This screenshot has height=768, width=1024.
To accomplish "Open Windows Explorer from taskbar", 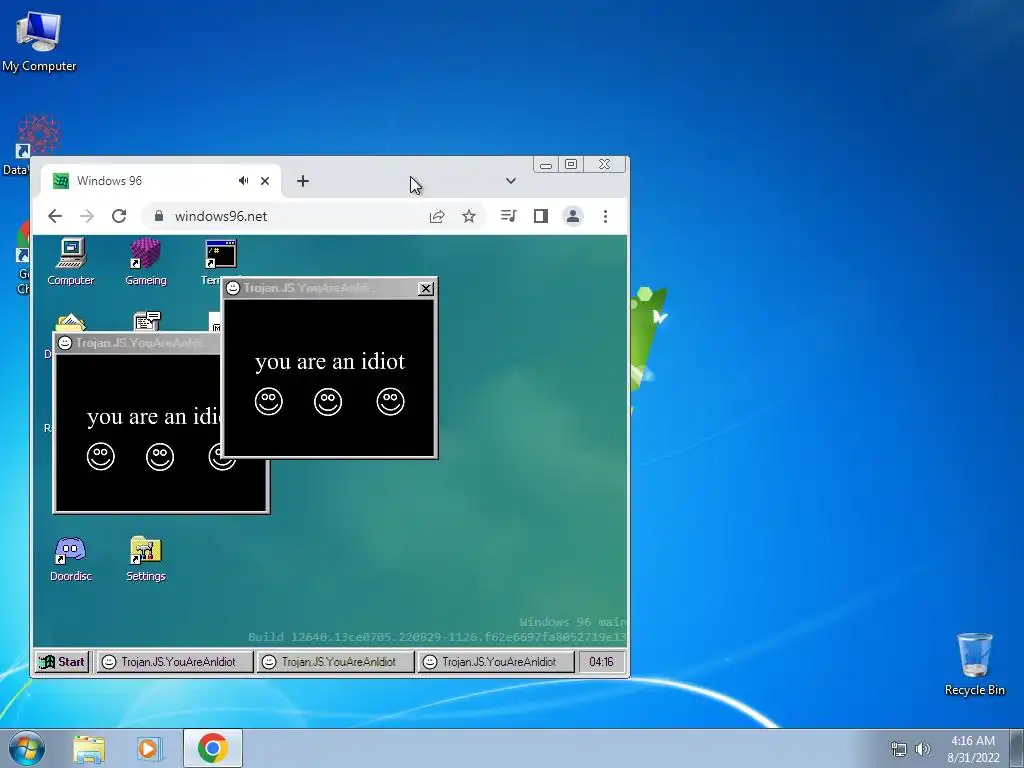I will (x=89, y=748).
